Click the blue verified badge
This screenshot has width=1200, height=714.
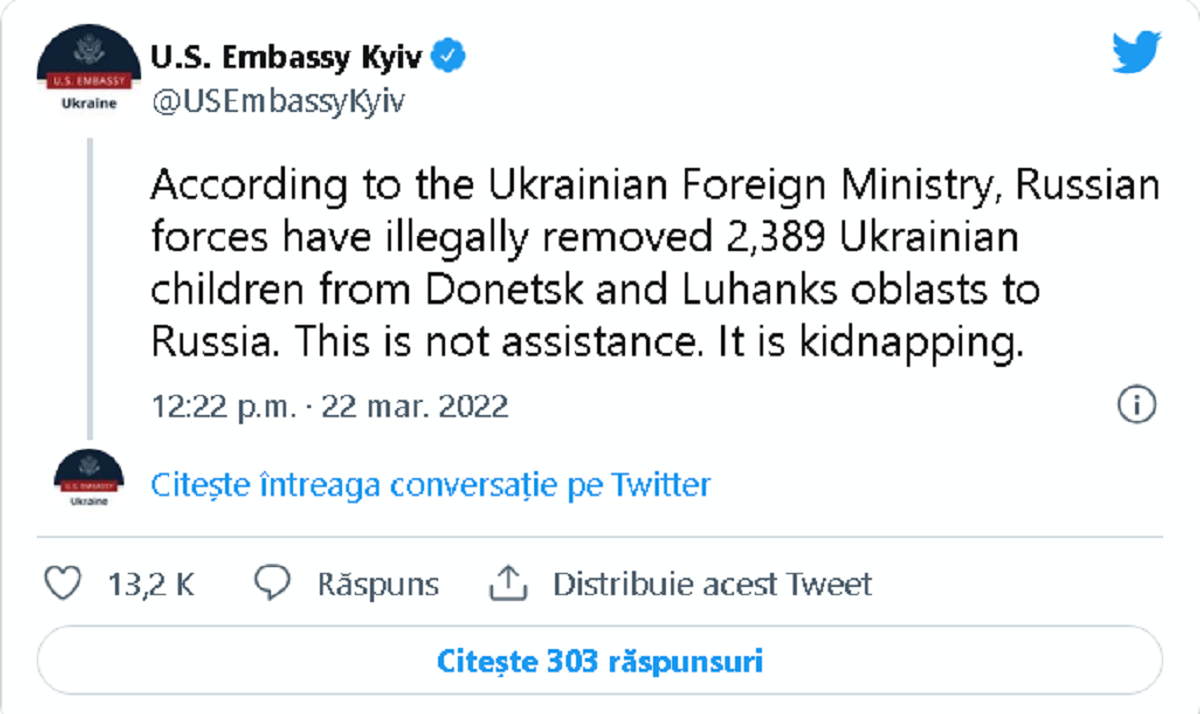pos(450,56)
